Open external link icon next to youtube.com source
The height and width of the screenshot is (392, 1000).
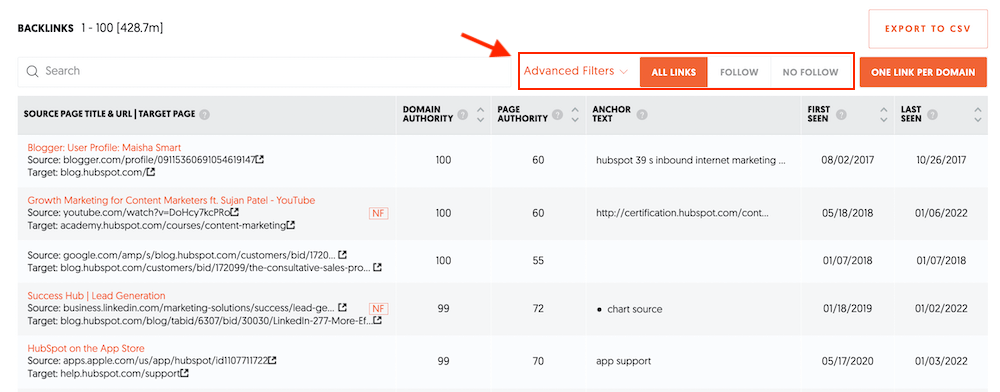click(235, 212)
